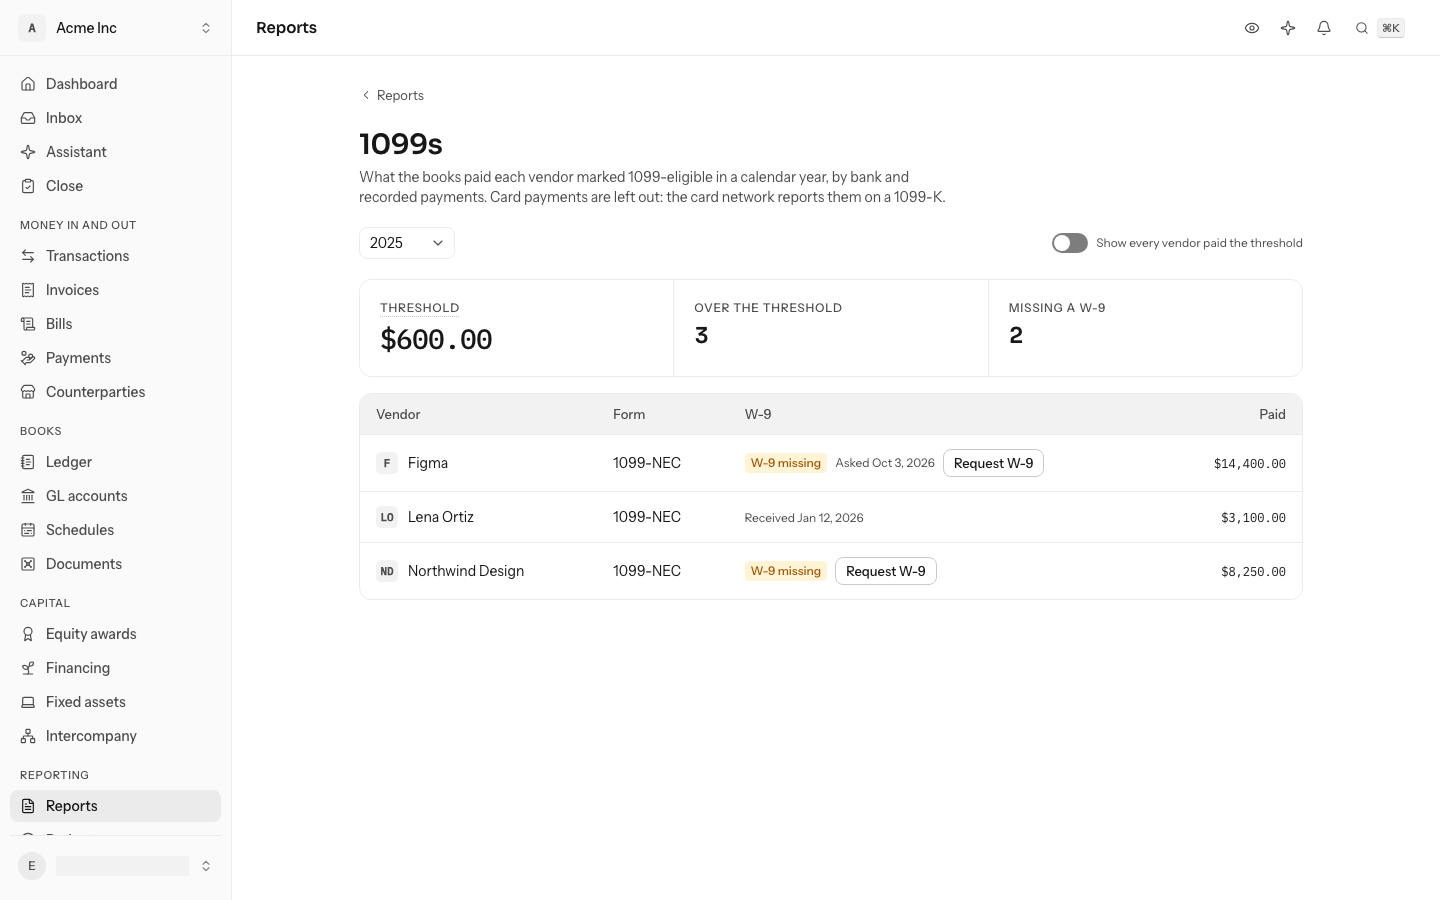Request W-9 from Figma
Screen dimensions: 1440x900
[x=993, y=463]
